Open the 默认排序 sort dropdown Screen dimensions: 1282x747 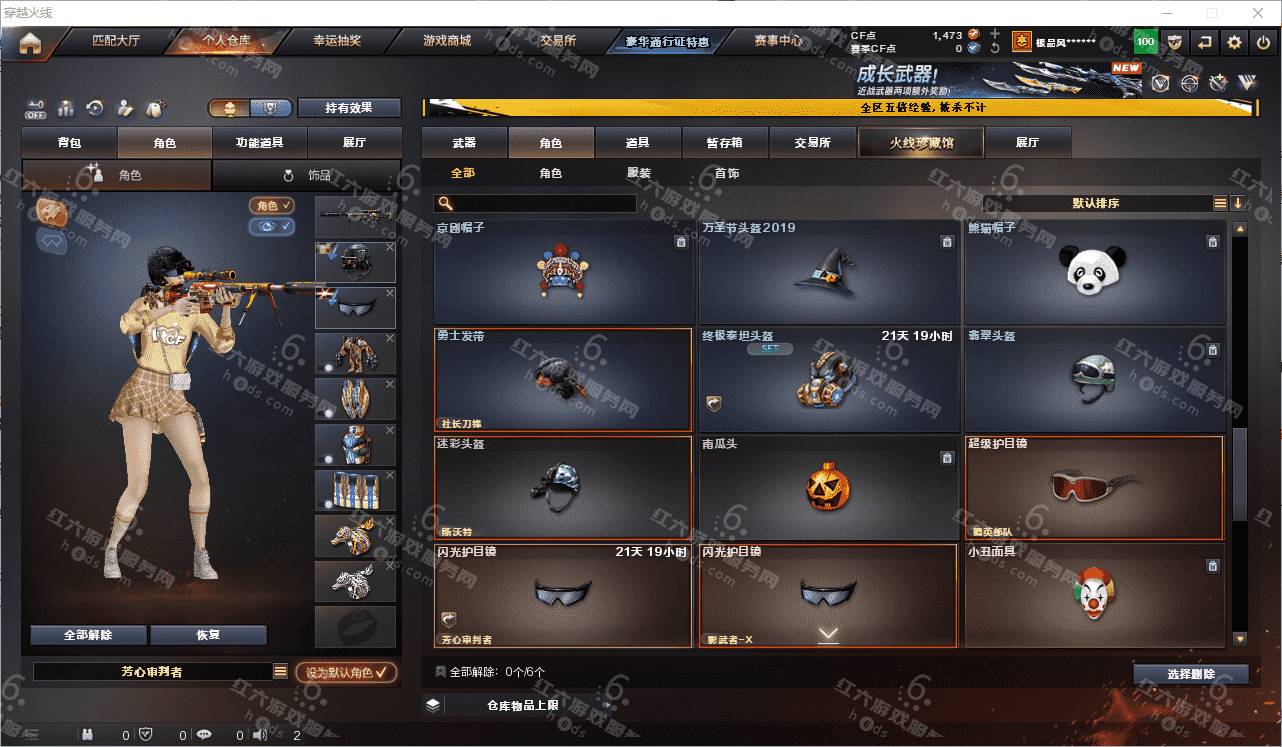[x=1096, y=203]
